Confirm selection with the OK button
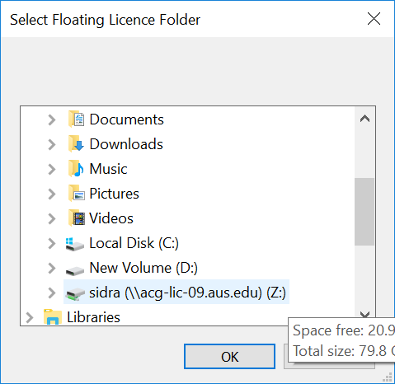The image size is (396, 384). (230, 357)
